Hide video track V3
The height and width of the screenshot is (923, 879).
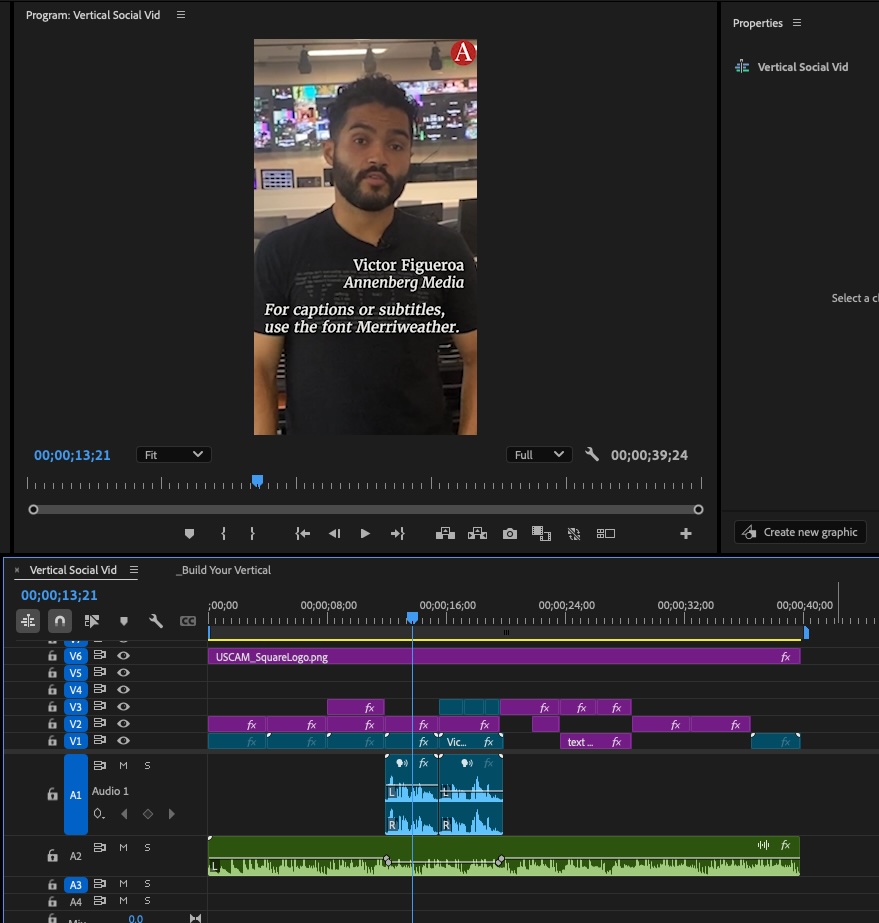click(x=123, y=707)
